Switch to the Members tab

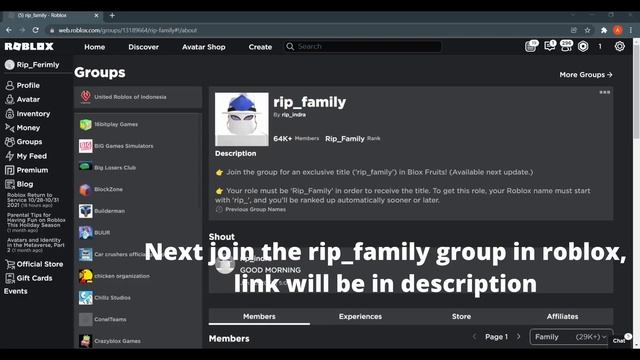click(259, 316)
